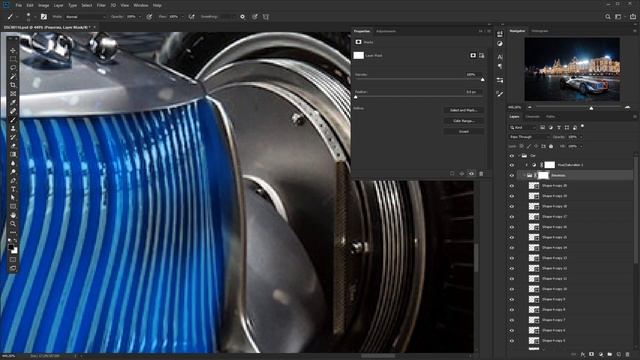The height and width of the screenshot is (360, 640).
Task: Select the Move tool
Action: 13,50
